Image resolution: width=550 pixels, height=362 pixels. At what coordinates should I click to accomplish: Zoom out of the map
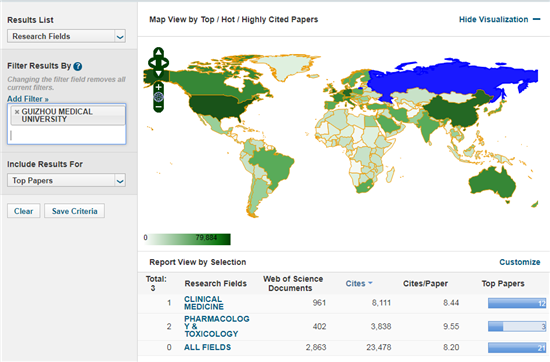coord(159,107)
